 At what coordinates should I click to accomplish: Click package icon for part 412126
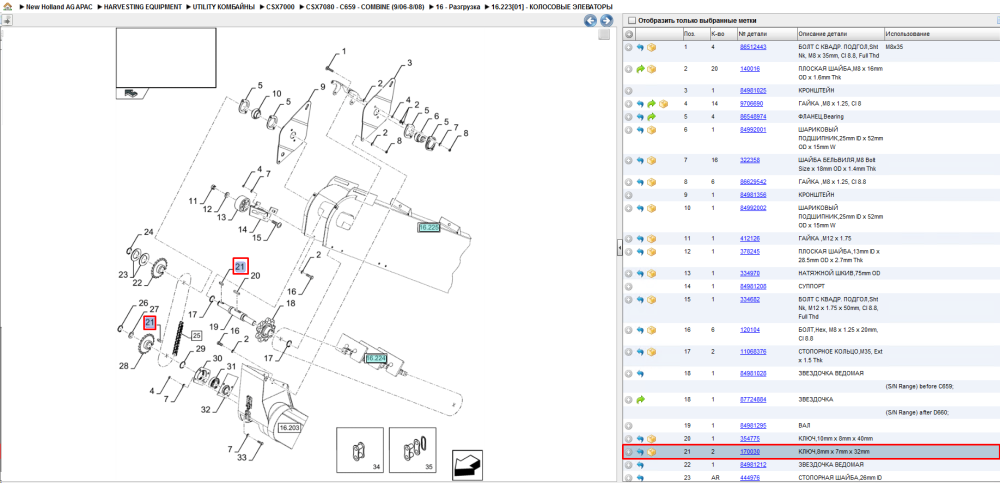[x=652, y=239]
